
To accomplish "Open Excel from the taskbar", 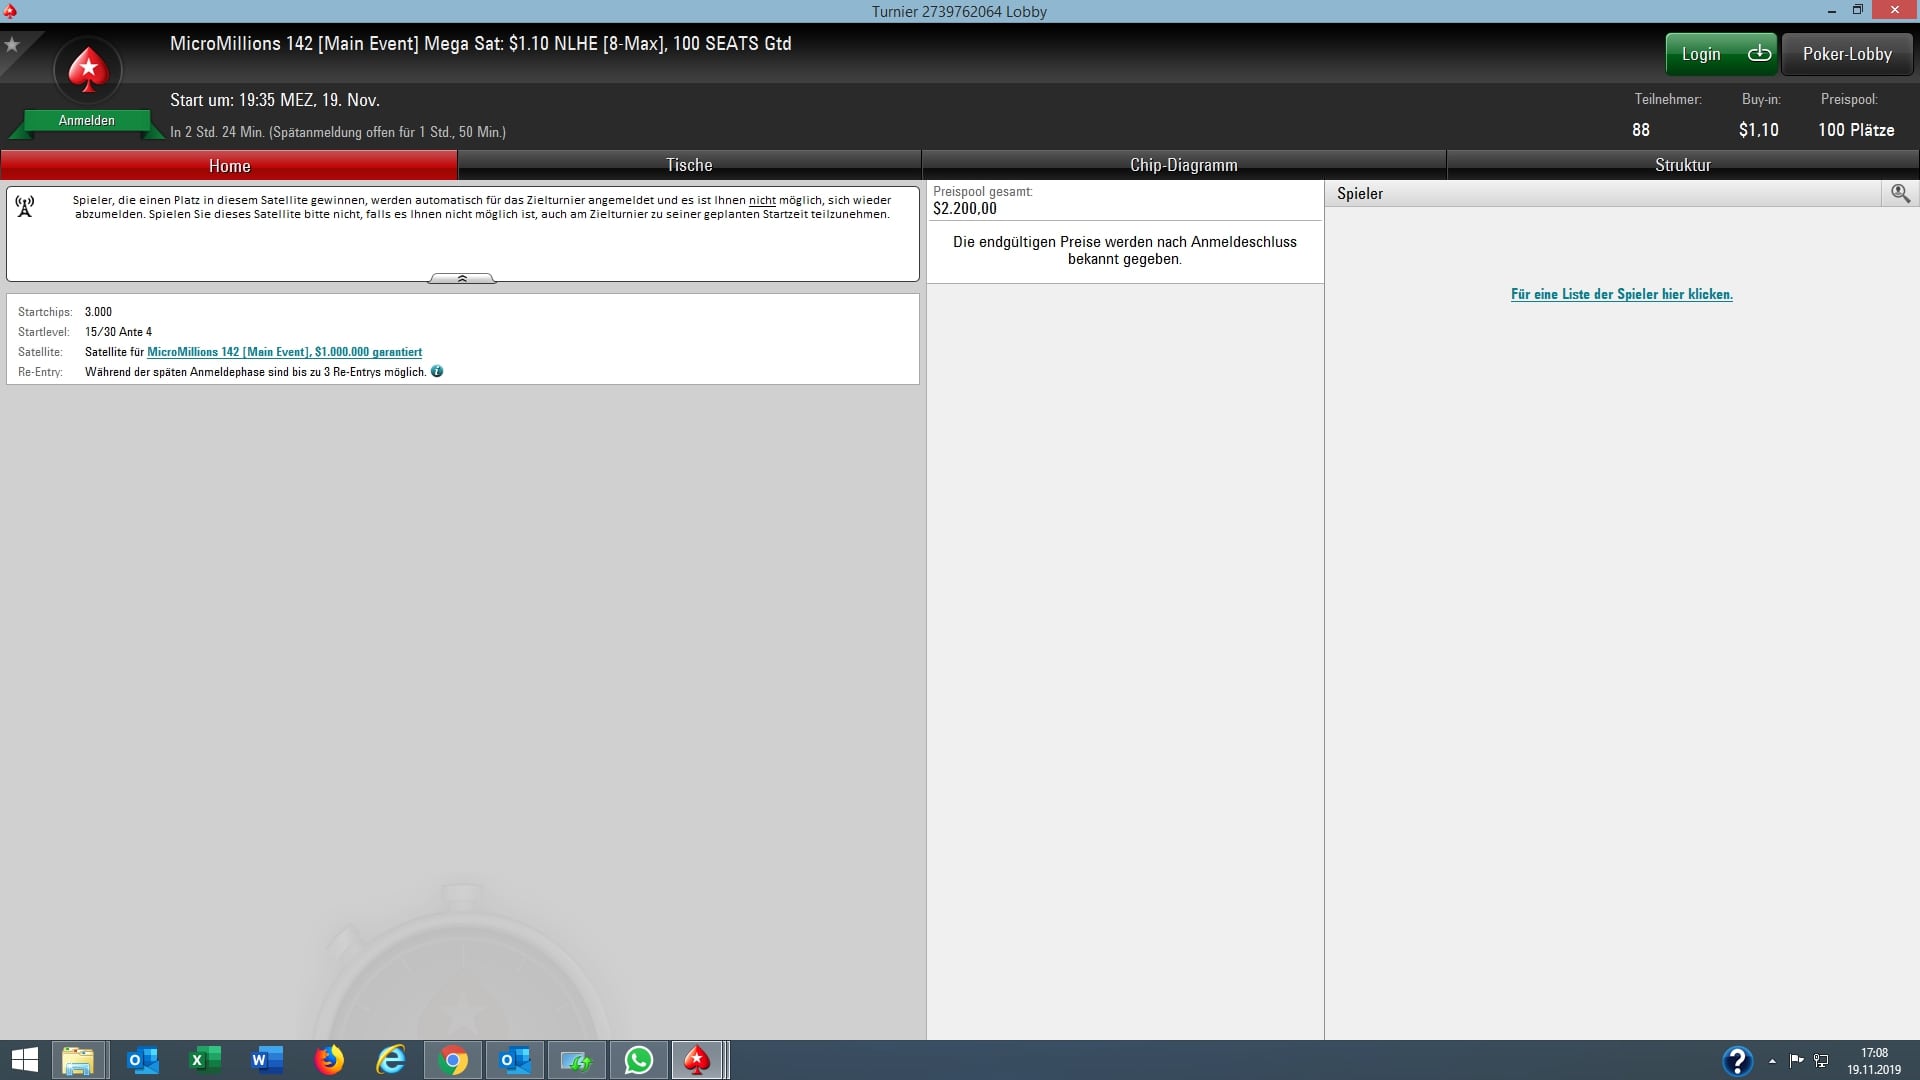I will point(204,1060).
